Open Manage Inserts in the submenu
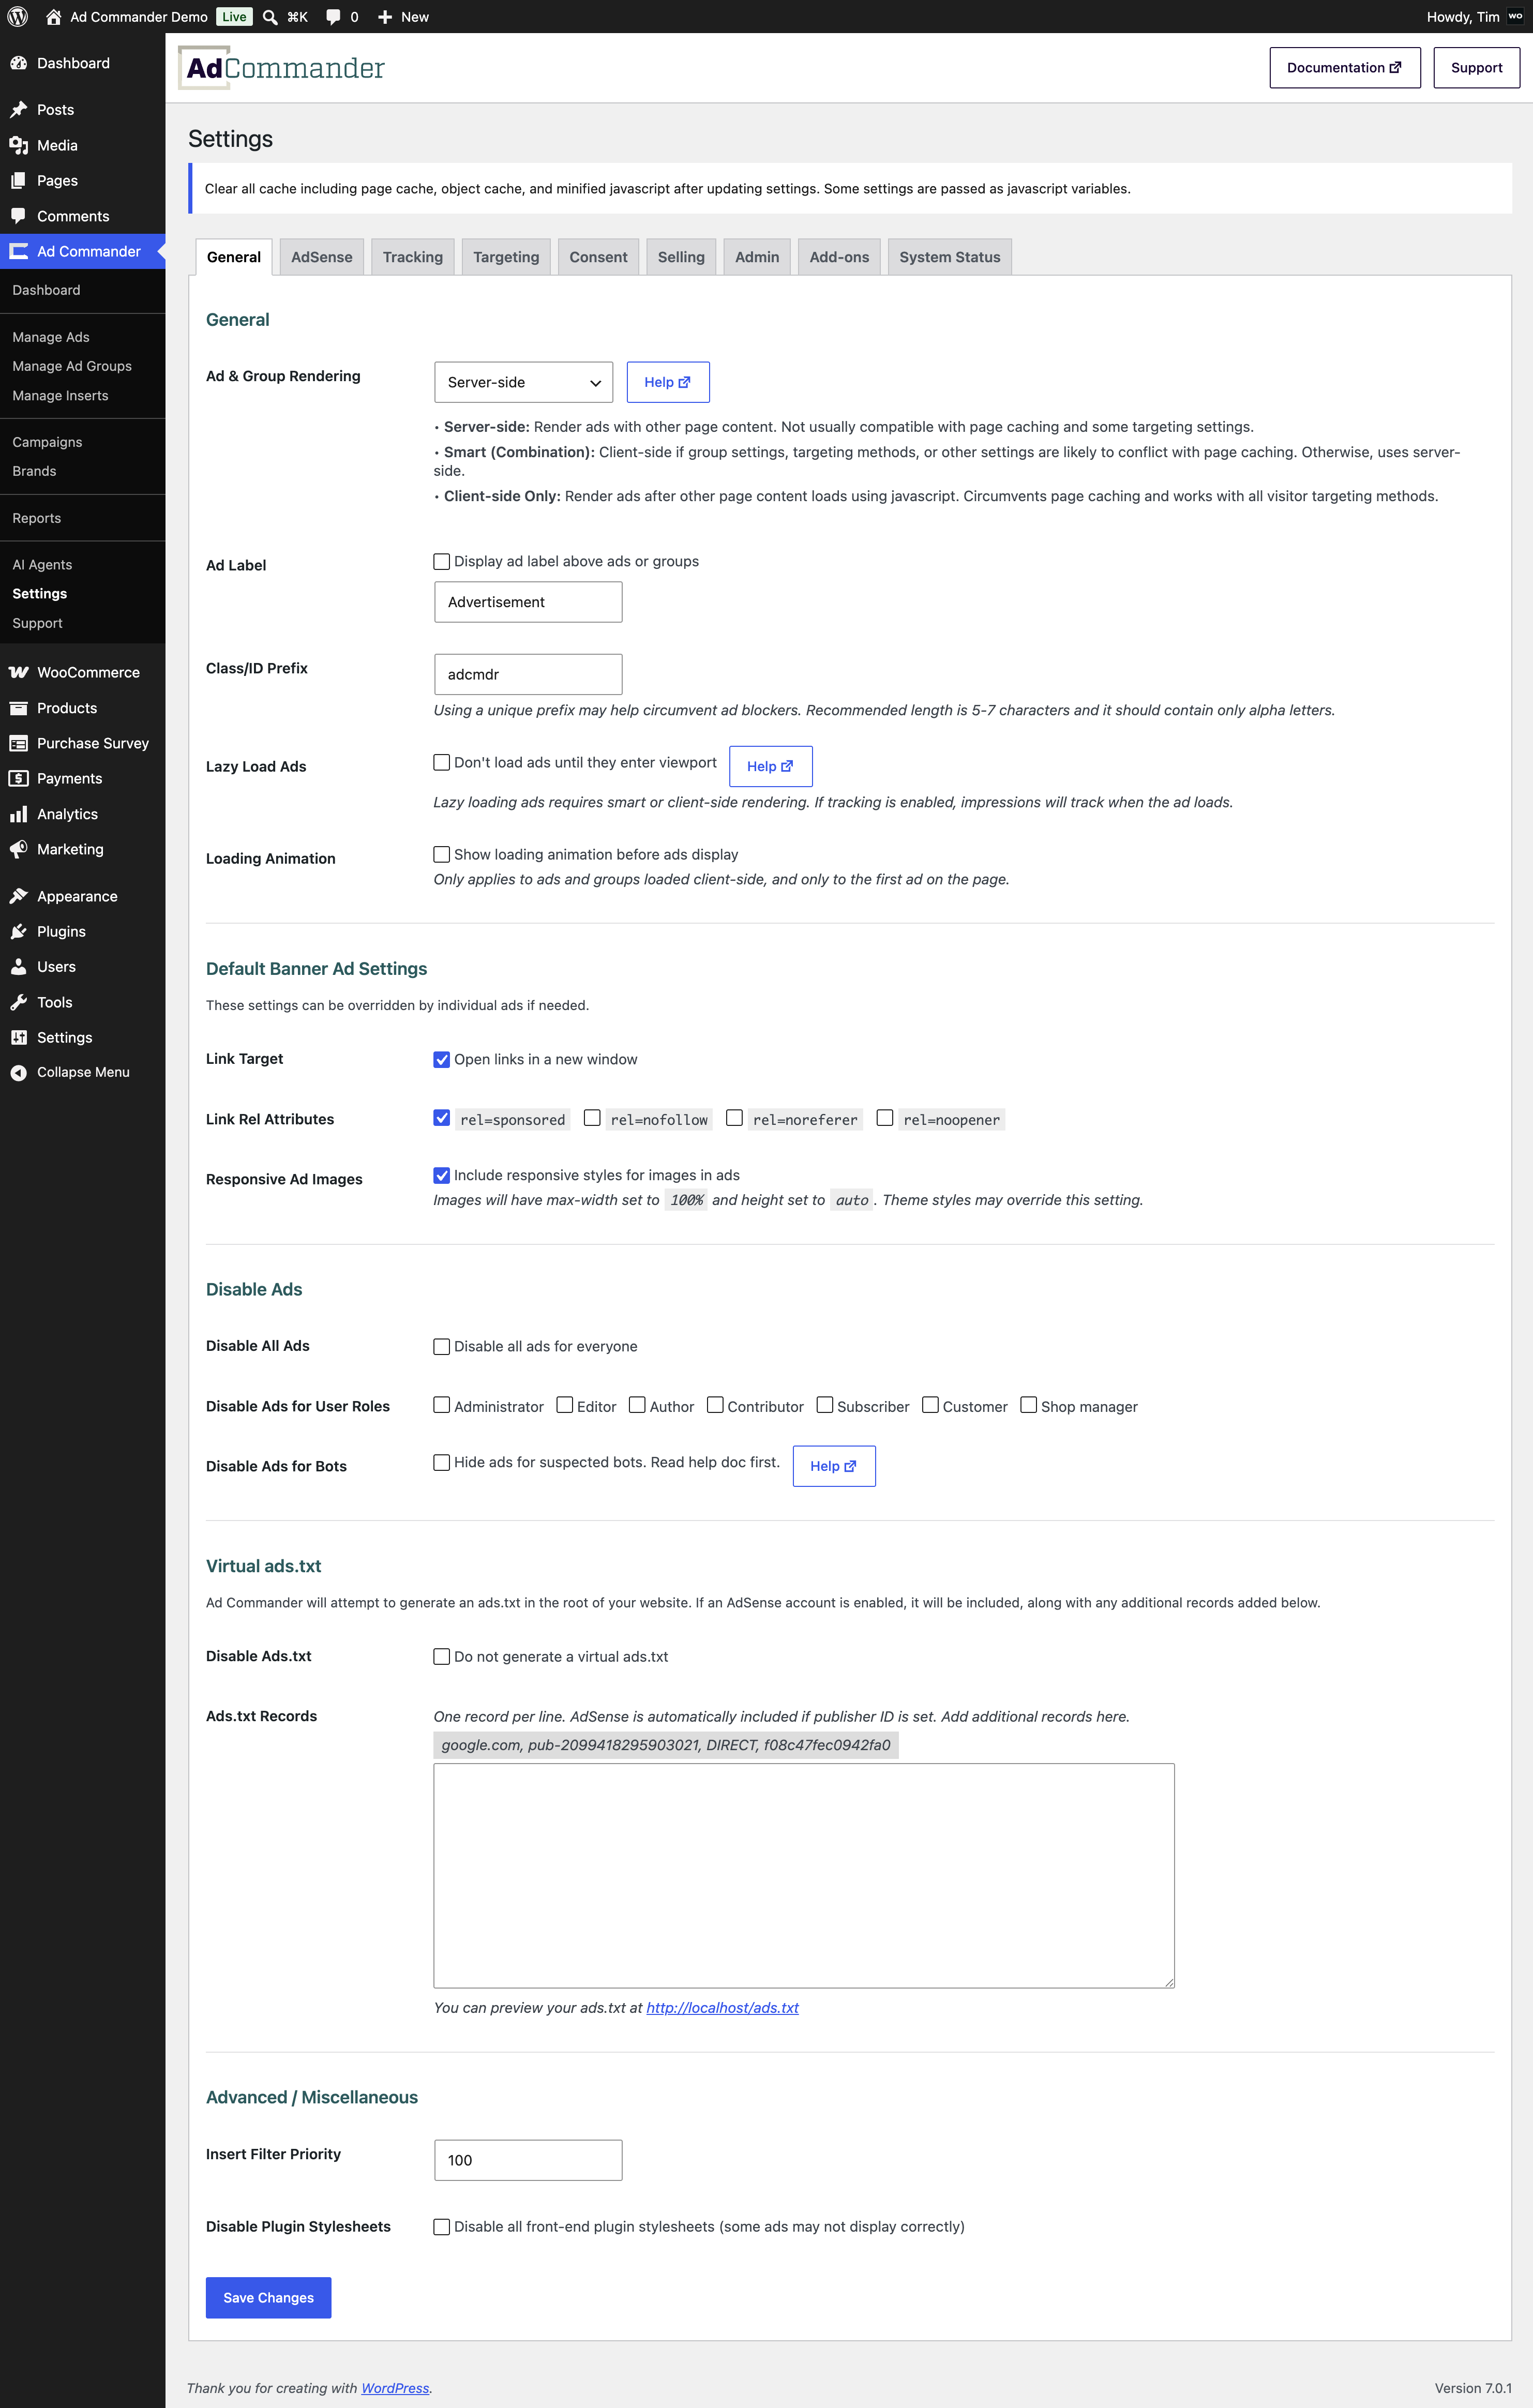Viewport: 1533px width, 2408px height. point(60,396)
